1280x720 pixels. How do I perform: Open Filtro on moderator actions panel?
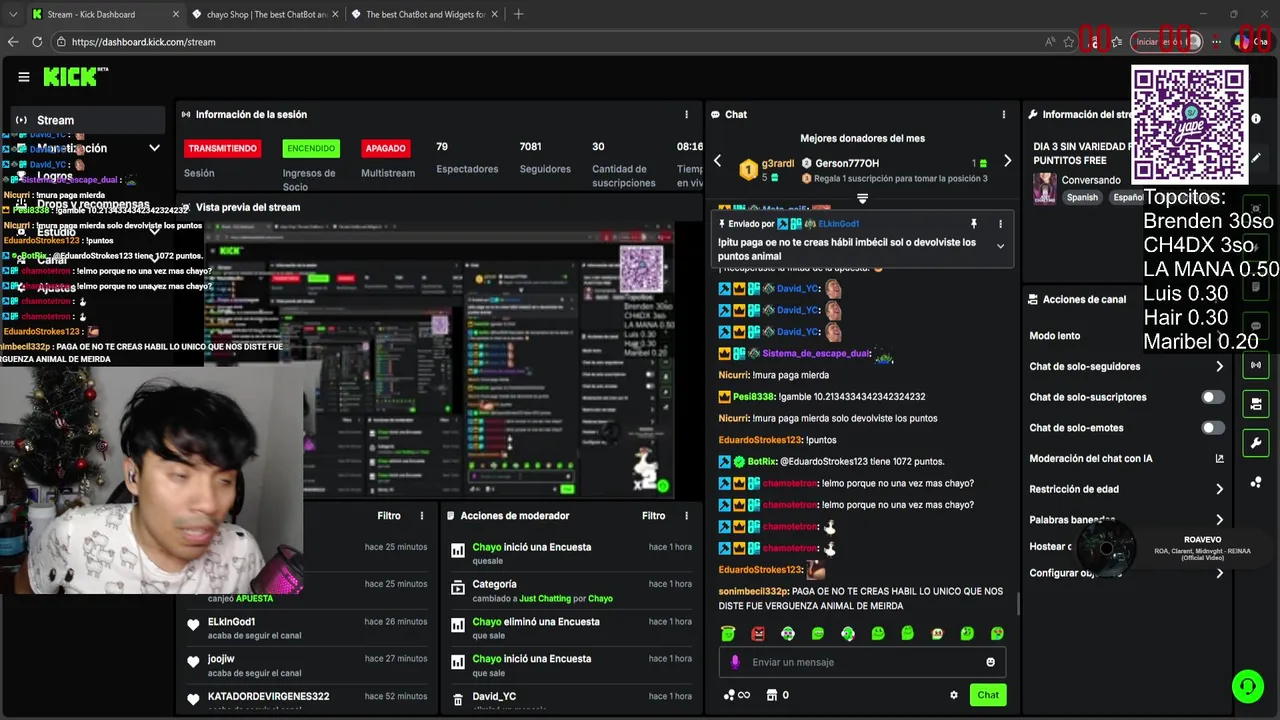coord(653,516)
